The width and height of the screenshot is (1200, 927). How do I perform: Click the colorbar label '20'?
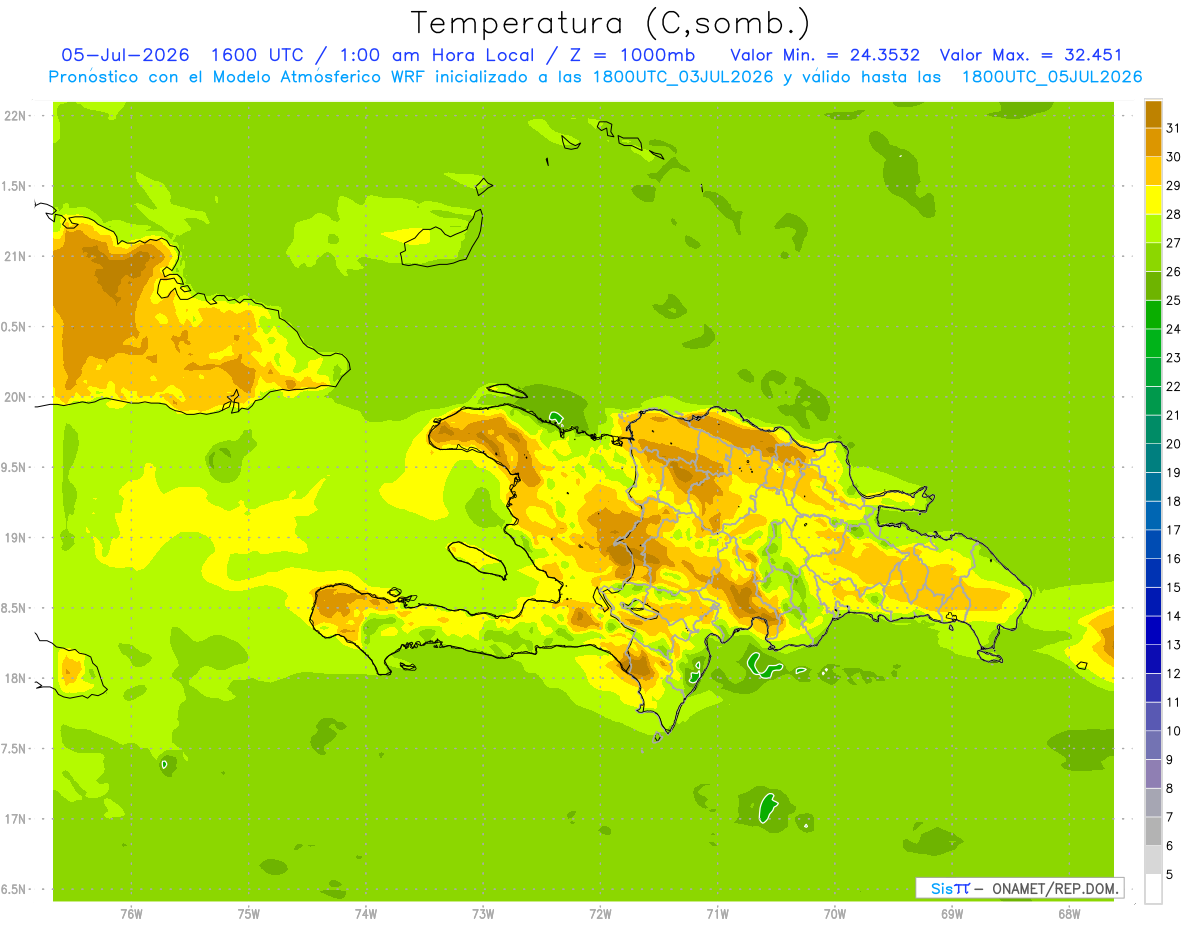pos(1174,444)
